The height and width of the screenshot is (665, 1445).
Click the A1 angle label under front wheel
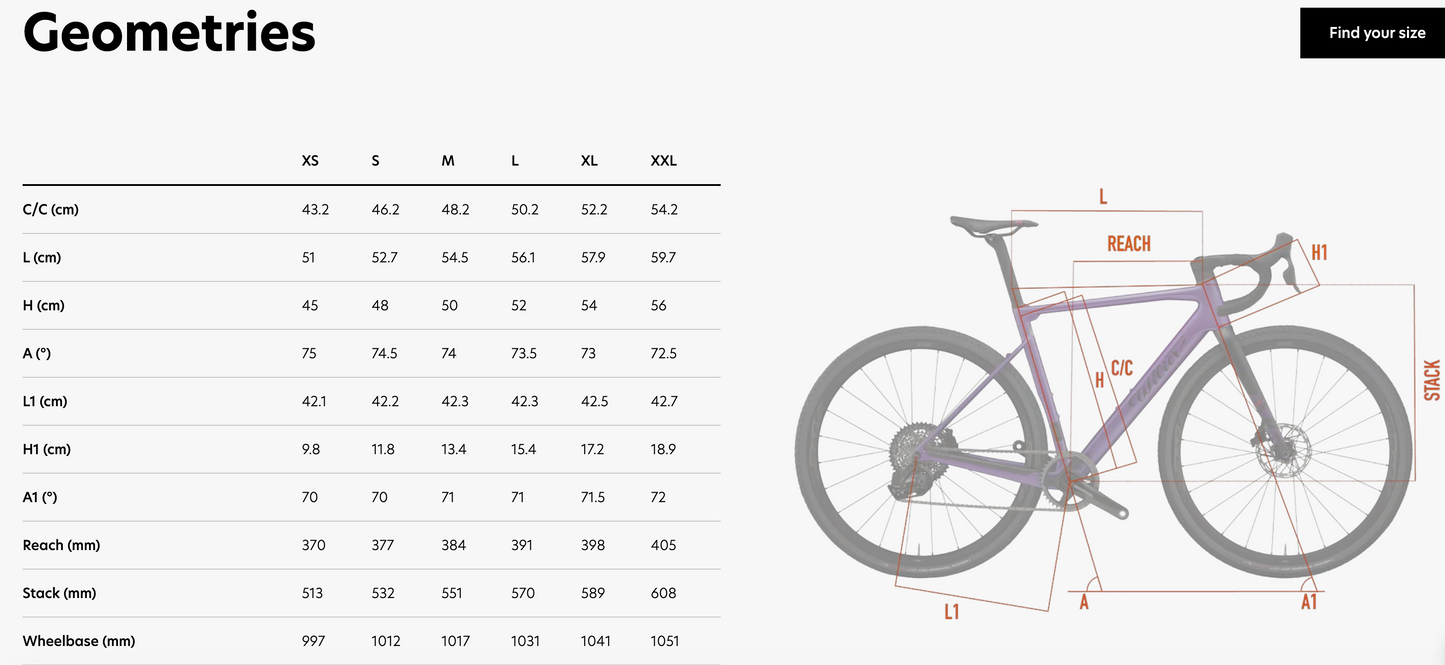1308,602
